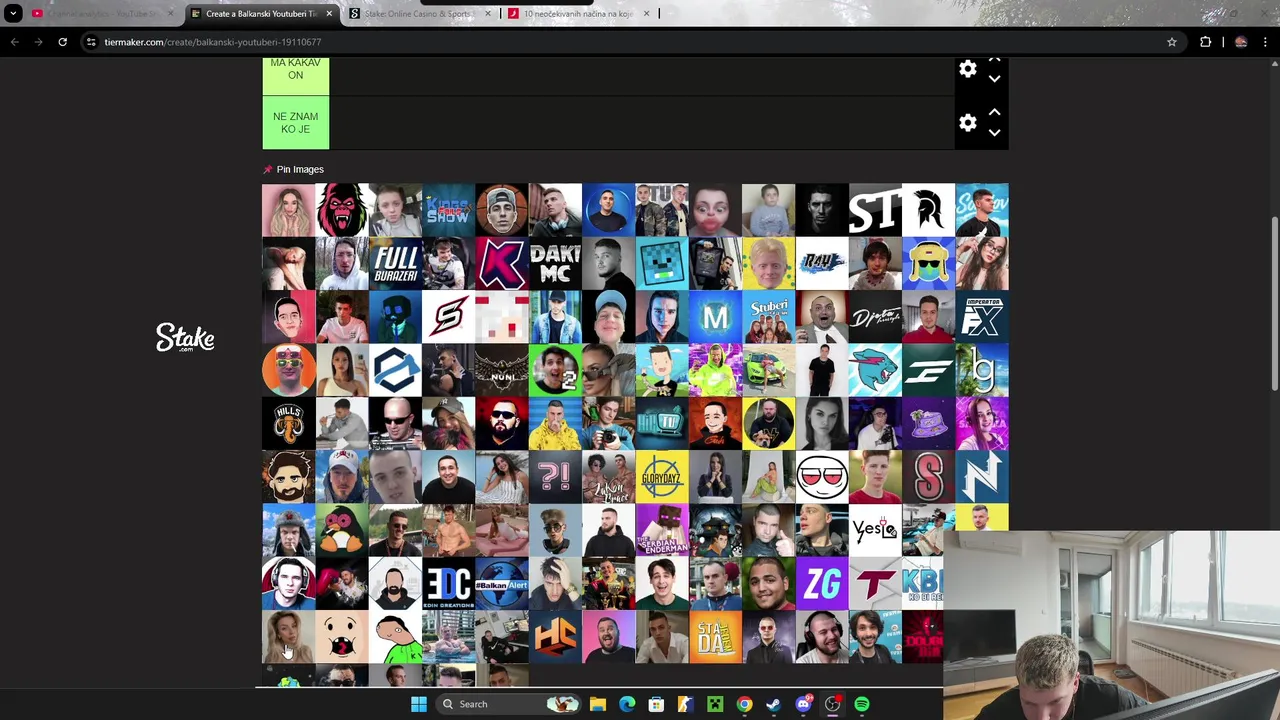Screen dimensions: 1280x720
Task: Open the browser profile avatar
Action: point(1241,42)
